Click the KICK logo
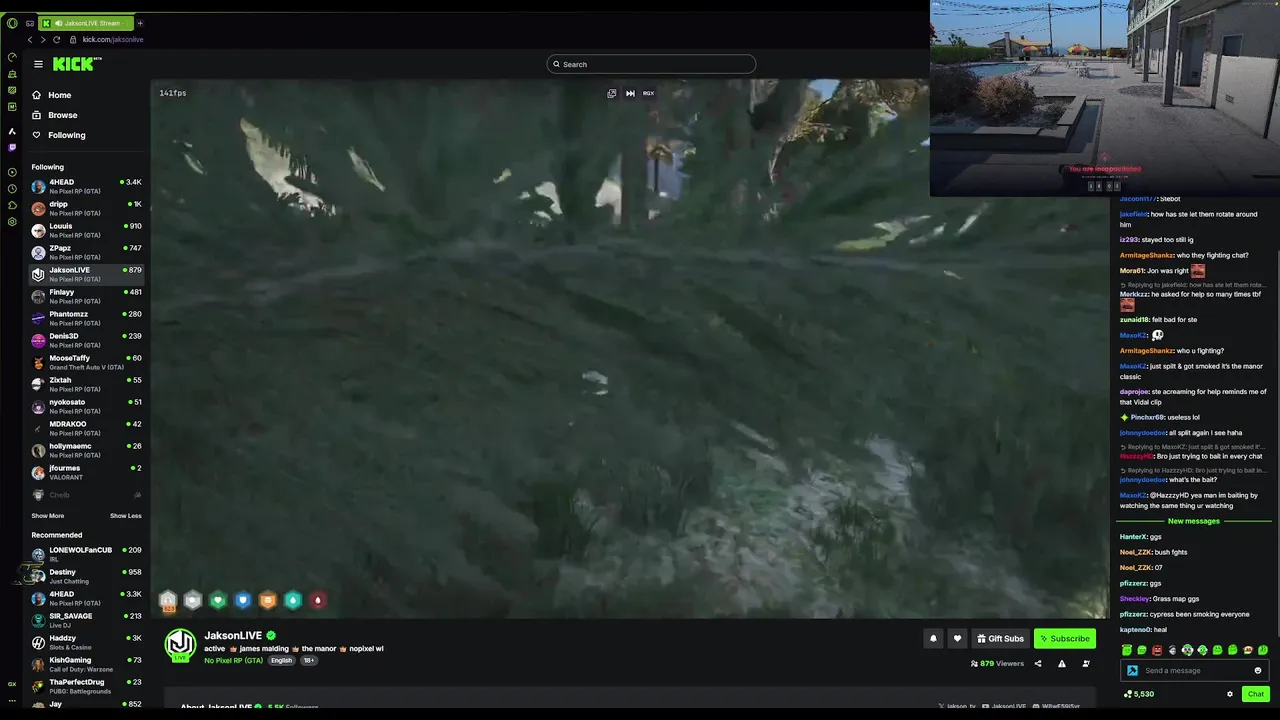The image size is (1280, 720). click(x=77, y=64)
